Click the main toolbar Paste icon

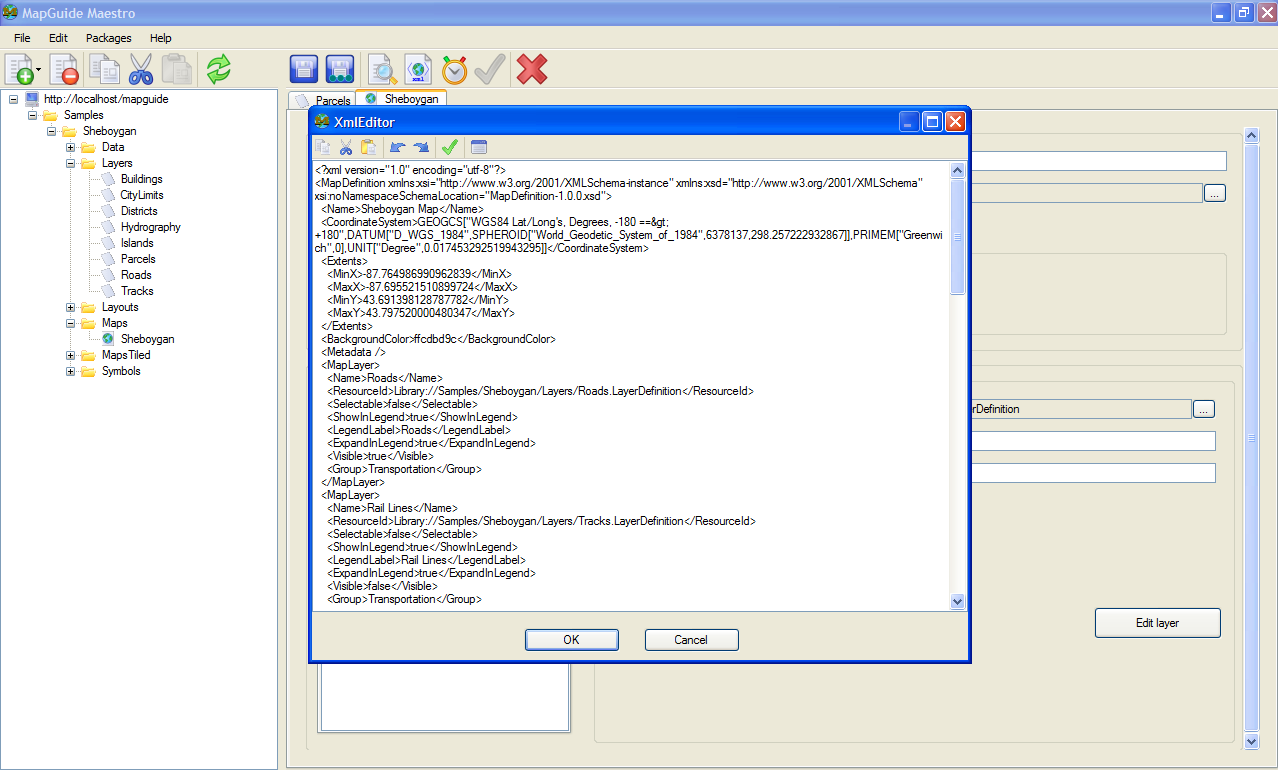point(177,69)
